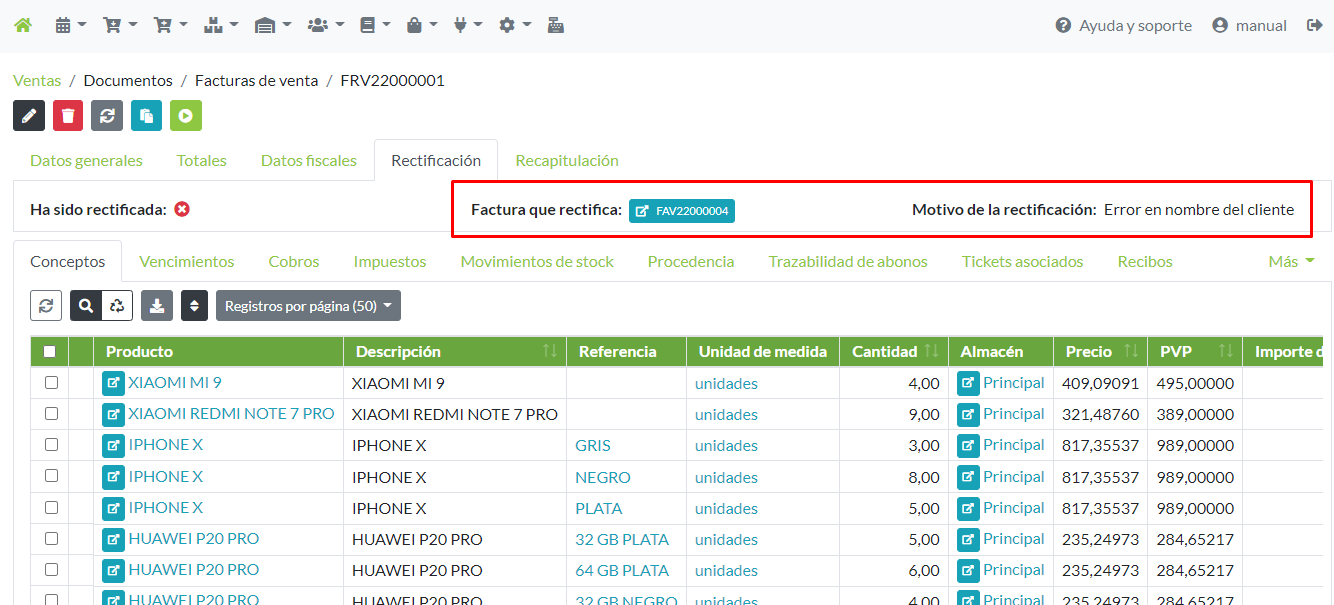Click the teal duplicate document icon
Viewport: 1334px width, 605px height.
(x=146, y=115)
